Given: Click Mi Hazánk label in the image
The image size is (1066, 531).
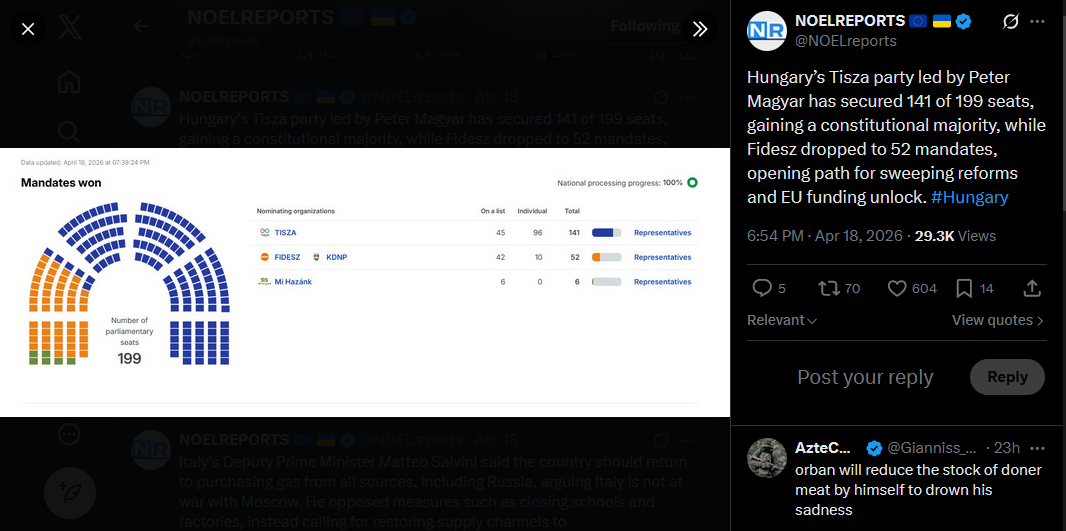Looking at the screenshot, I should coord(293,281).
